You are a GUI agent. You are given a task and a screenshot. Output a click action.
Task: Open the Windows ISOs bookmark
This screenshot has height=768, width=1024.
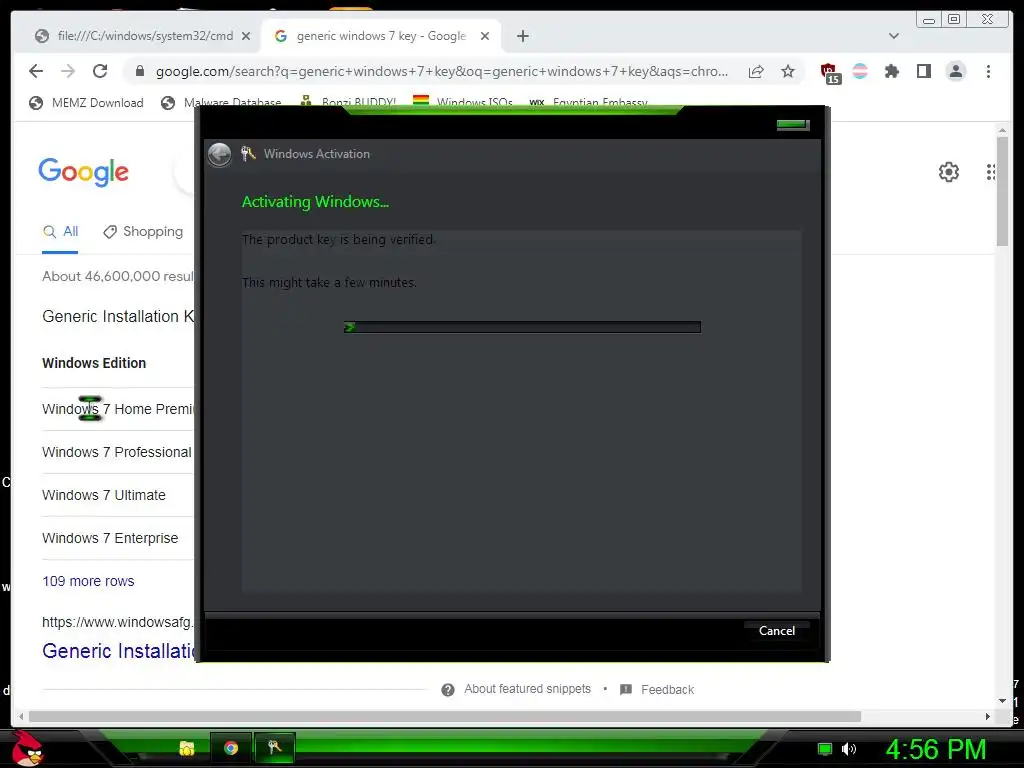pyautogui.click(x=463, y=103)
